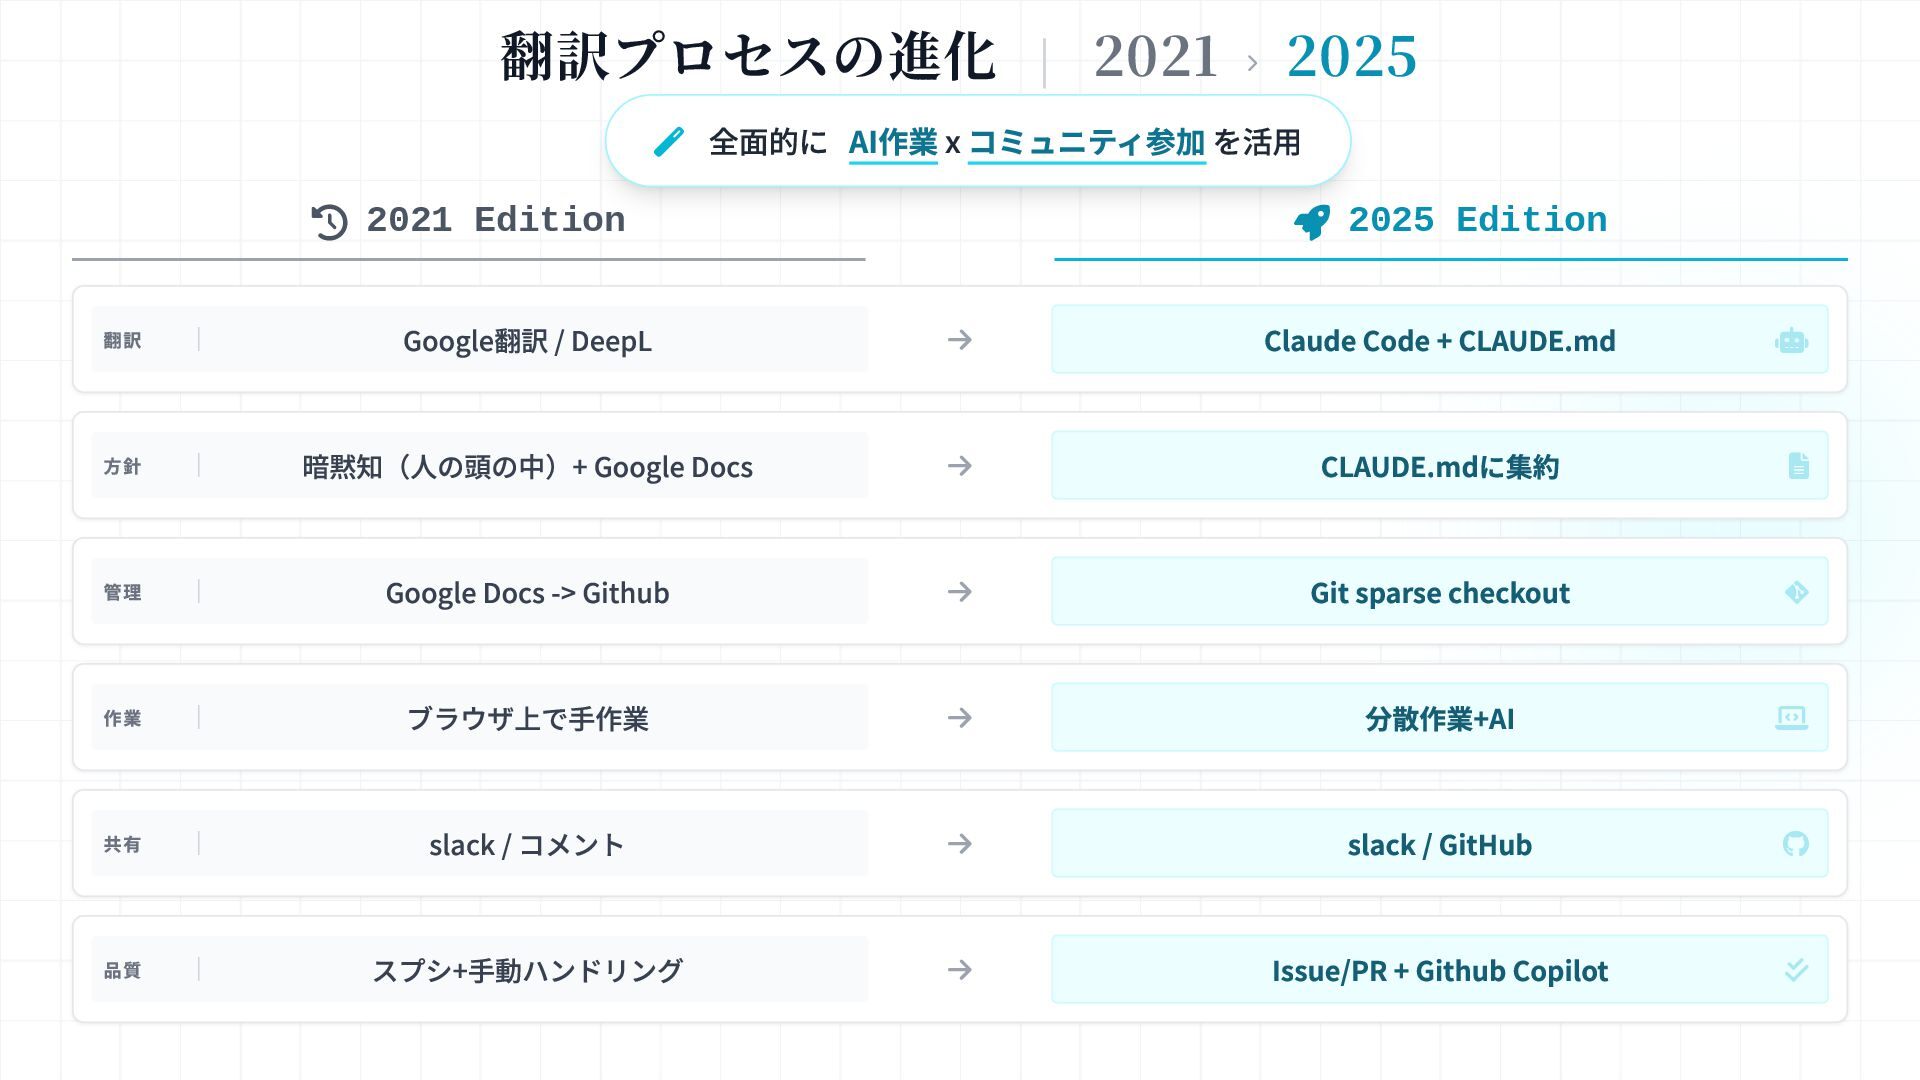
Task: Click the arrow between Google翻訳 and Claude Code
Action: click(960, 340)
